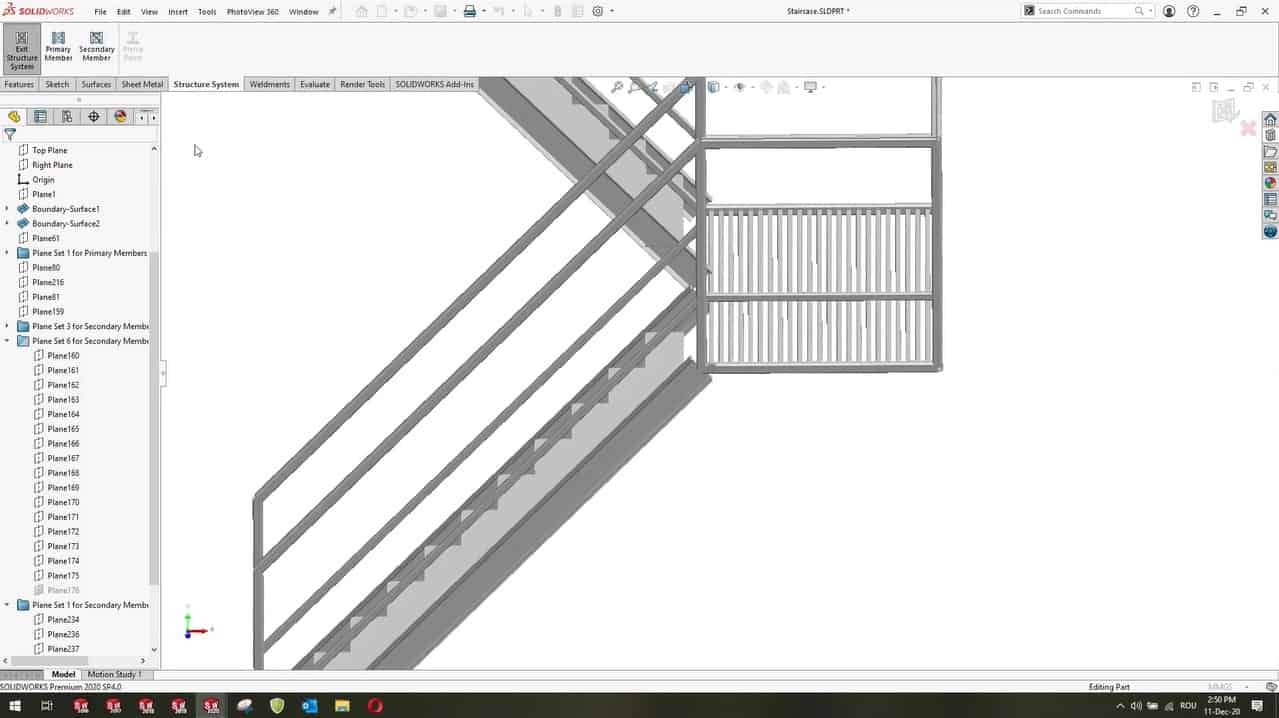Expand Plane Set 1 for Primary Members
The height and width of the screenshot is (718, 1279).
[x=8, y=253]
